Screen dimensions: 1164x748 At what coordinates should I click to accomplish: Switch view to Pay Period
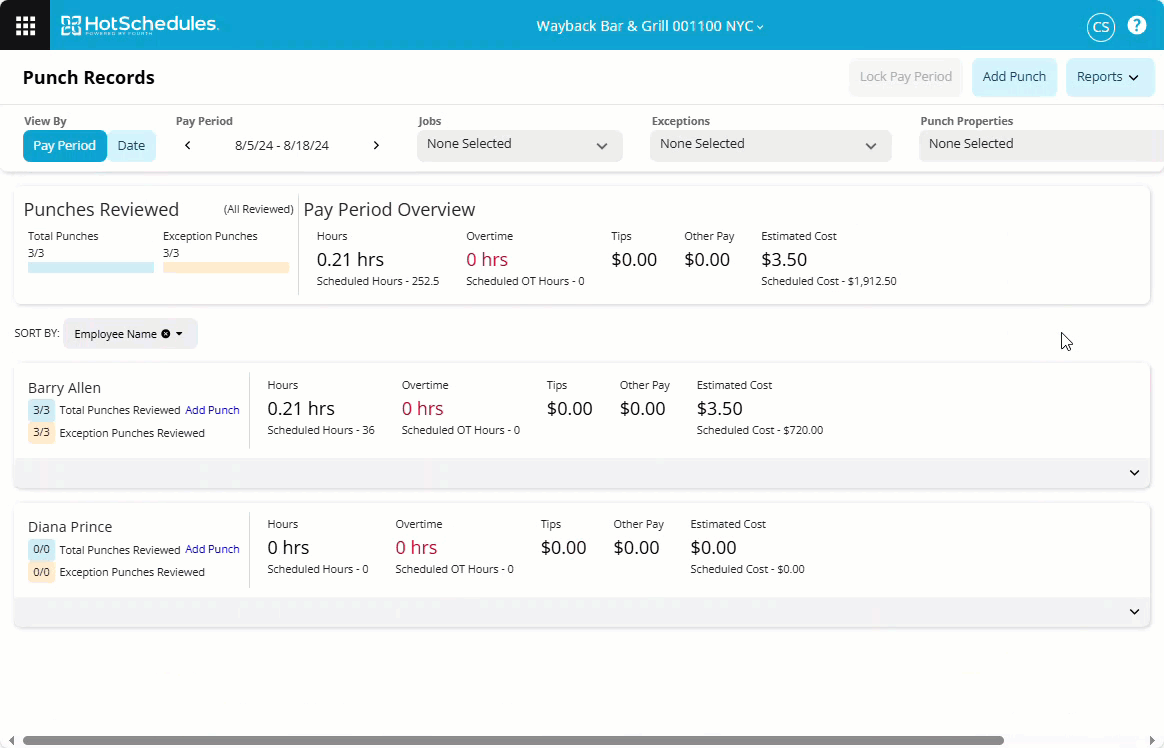64,146
